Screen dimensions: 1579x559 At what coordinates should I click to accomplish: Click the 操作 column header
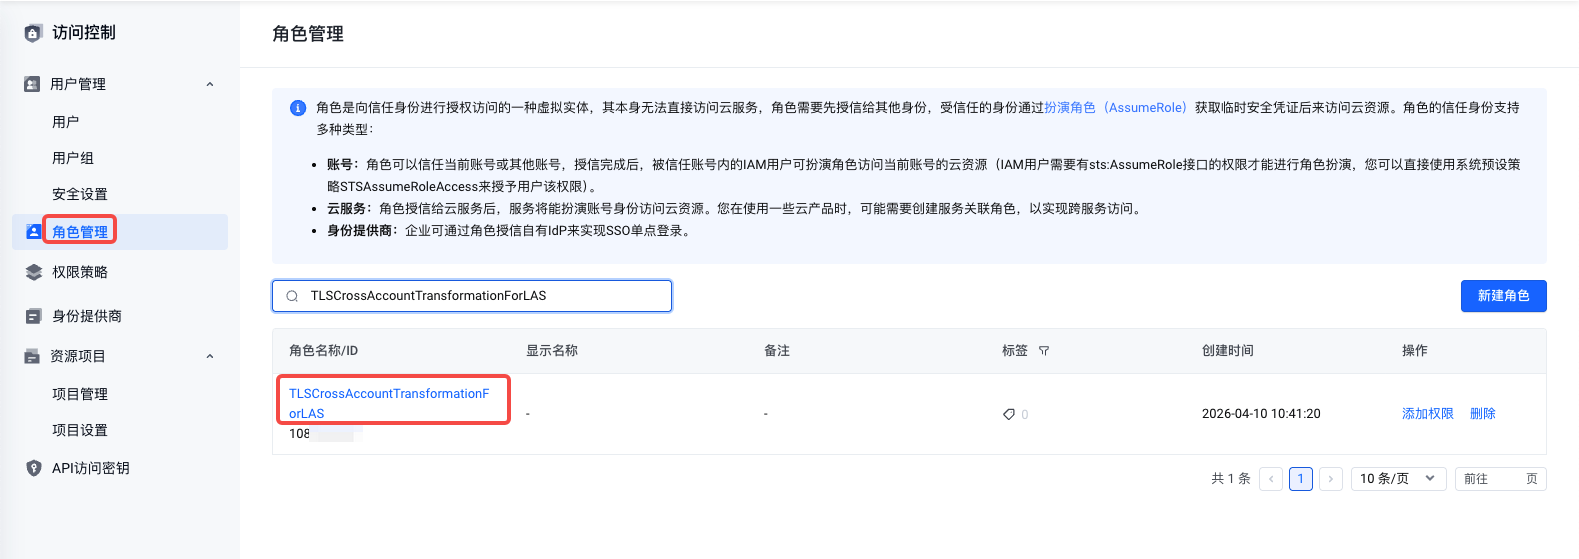pyautogui.click(x=1415, y=351)
